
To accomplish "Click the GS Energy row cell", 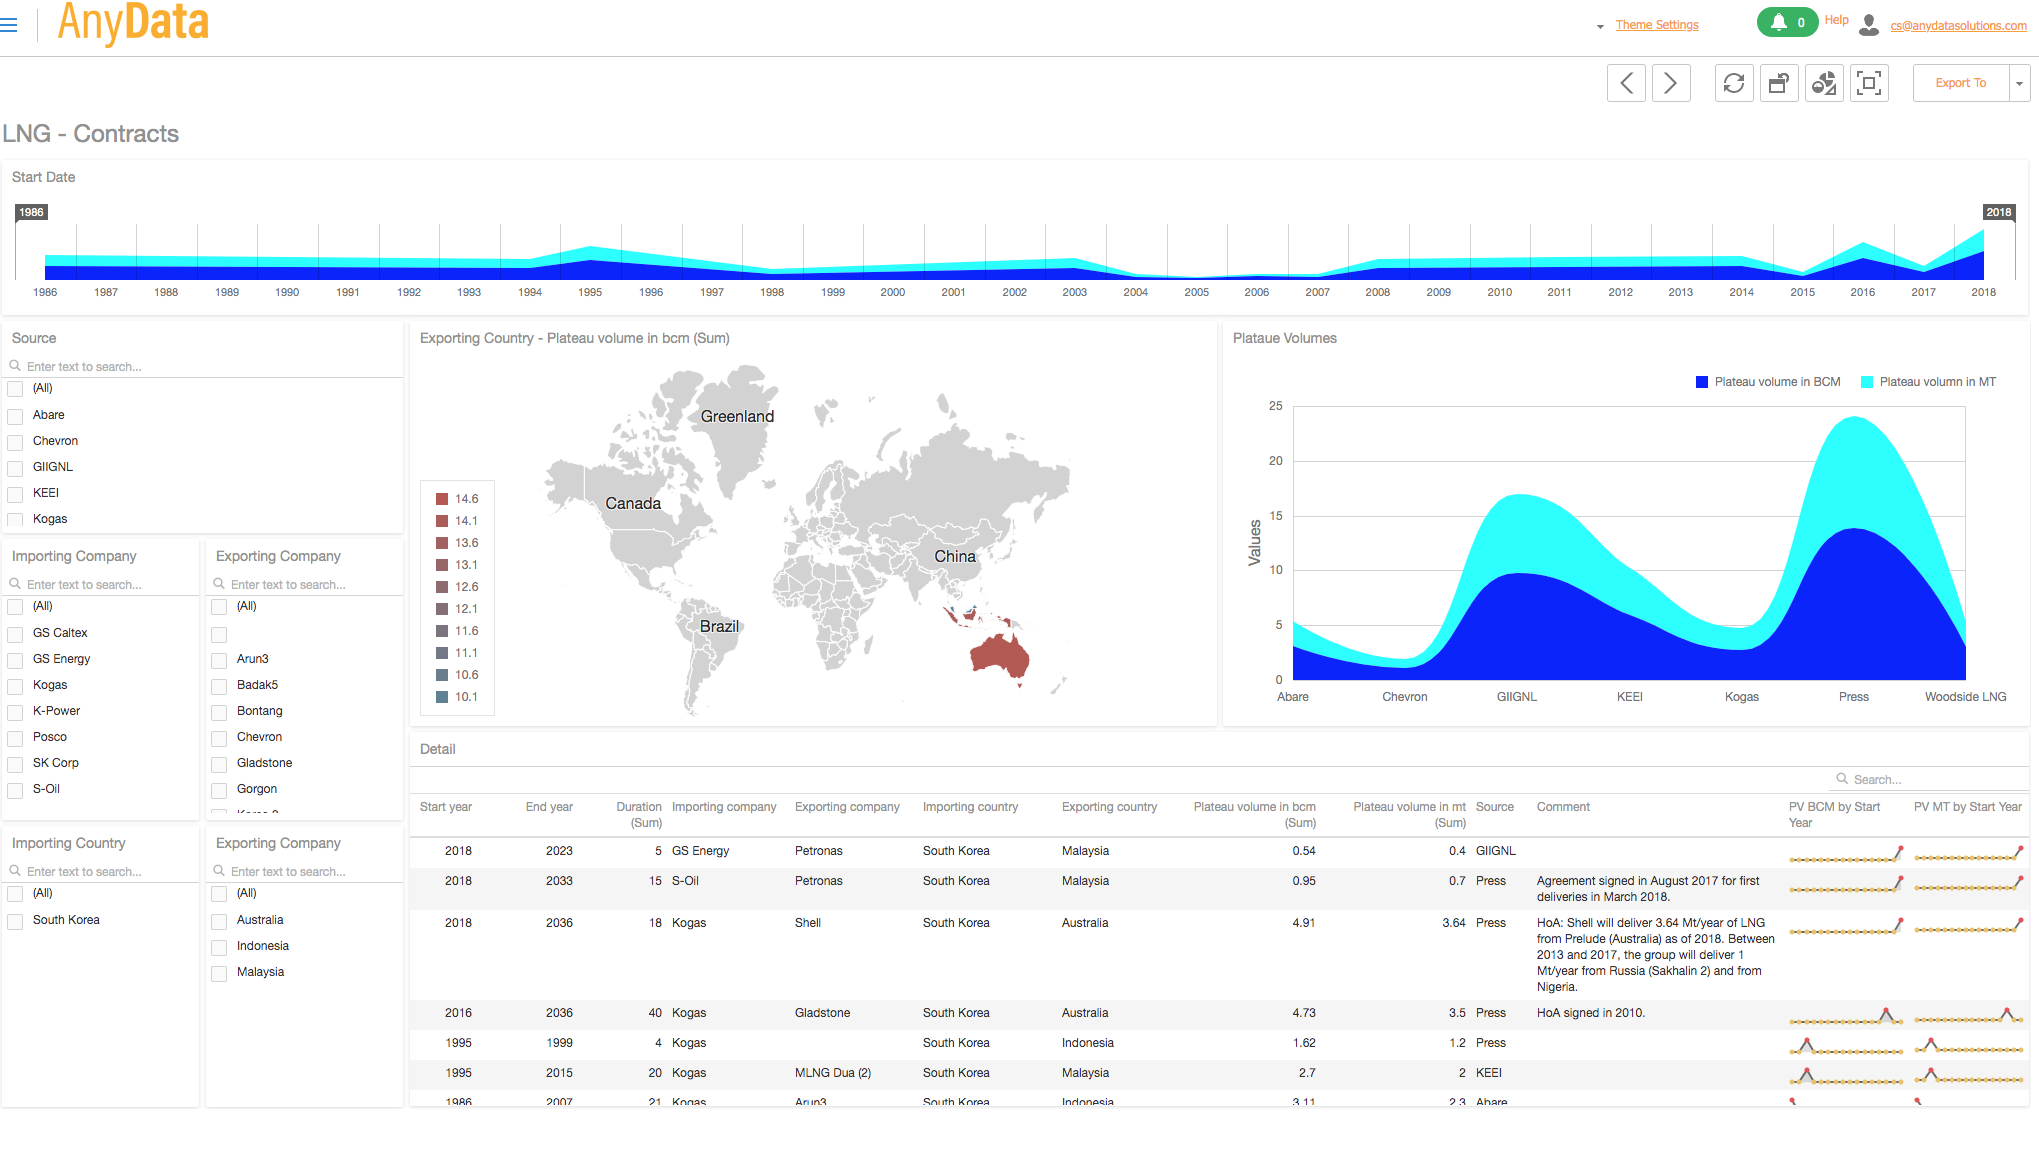I will [700, 851].
